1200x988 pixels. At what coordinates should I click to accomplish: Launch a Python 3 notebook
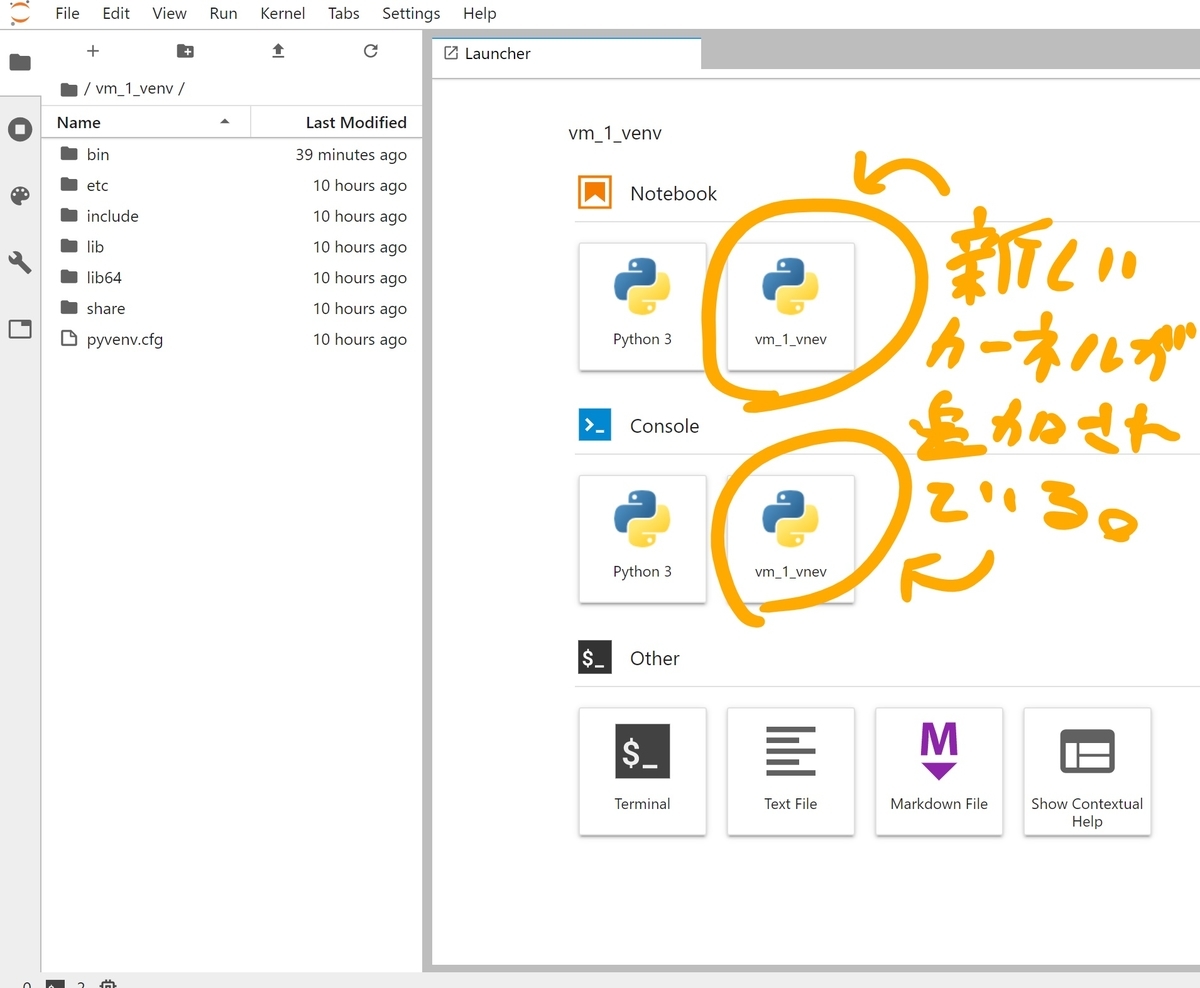click(x=642, y=306)
